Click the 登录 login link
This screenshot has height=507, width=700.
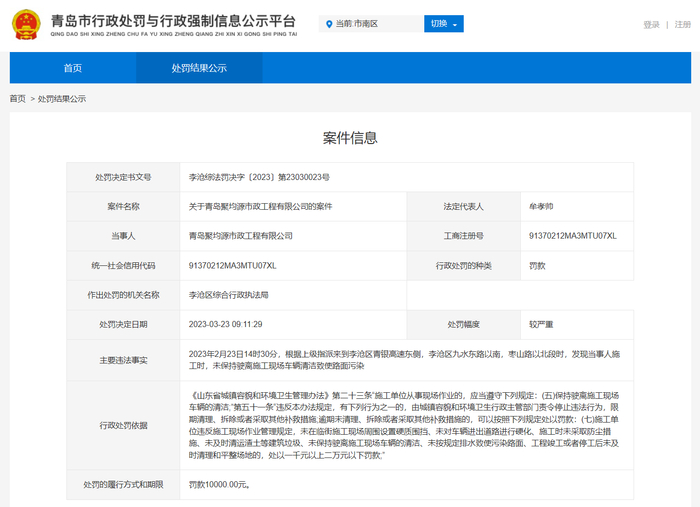point(651,24)
